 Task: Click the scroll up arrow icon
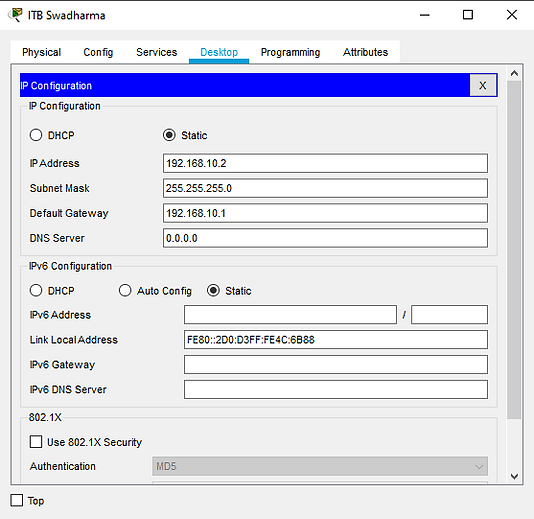514,73
